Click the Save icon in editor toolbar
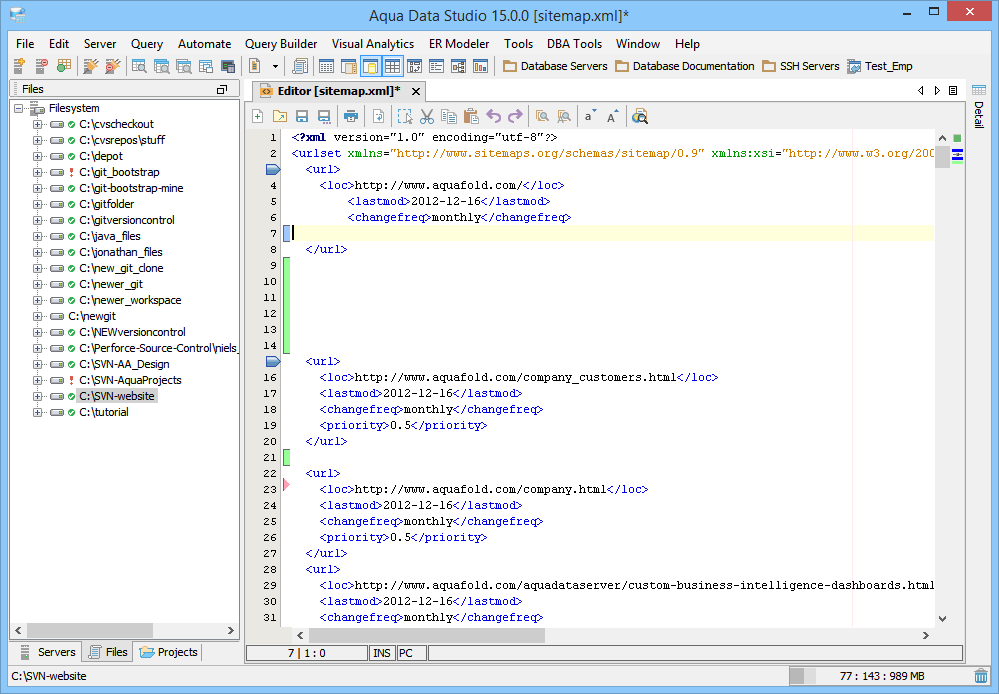Viewport: 999px width, 694px height. [301, 116]
